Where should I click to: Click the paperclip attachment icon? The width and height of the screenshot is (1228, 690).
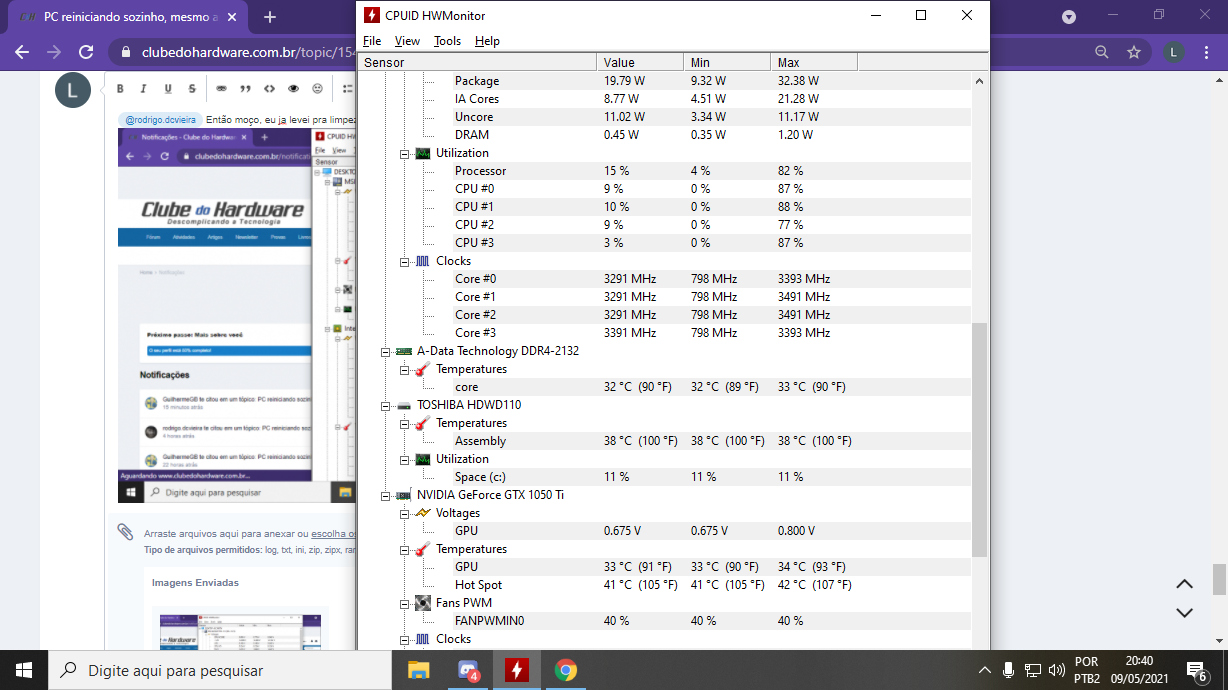pos(125,531)
